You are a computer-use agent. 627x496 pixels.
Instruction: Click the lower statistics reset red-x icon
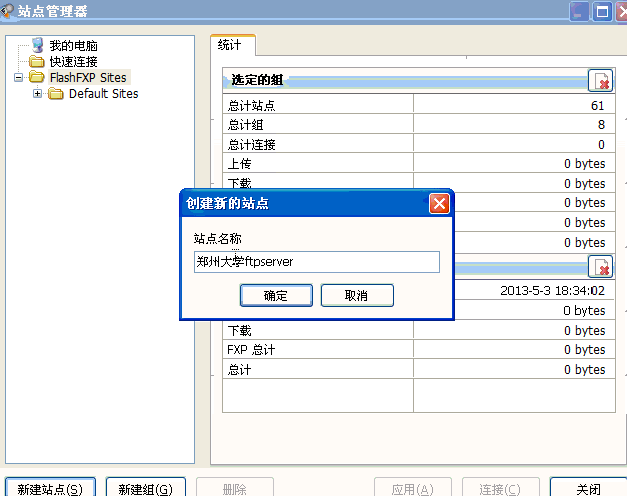point(601,266)
